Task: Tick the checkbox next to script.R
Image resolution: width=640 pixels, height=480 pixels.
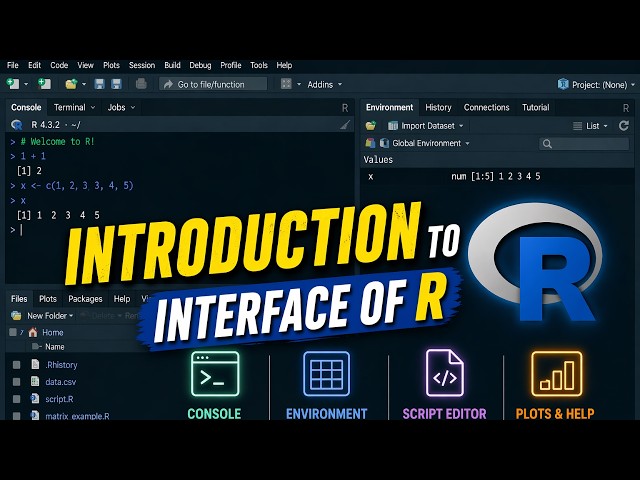Action: (x=16, y=399)
